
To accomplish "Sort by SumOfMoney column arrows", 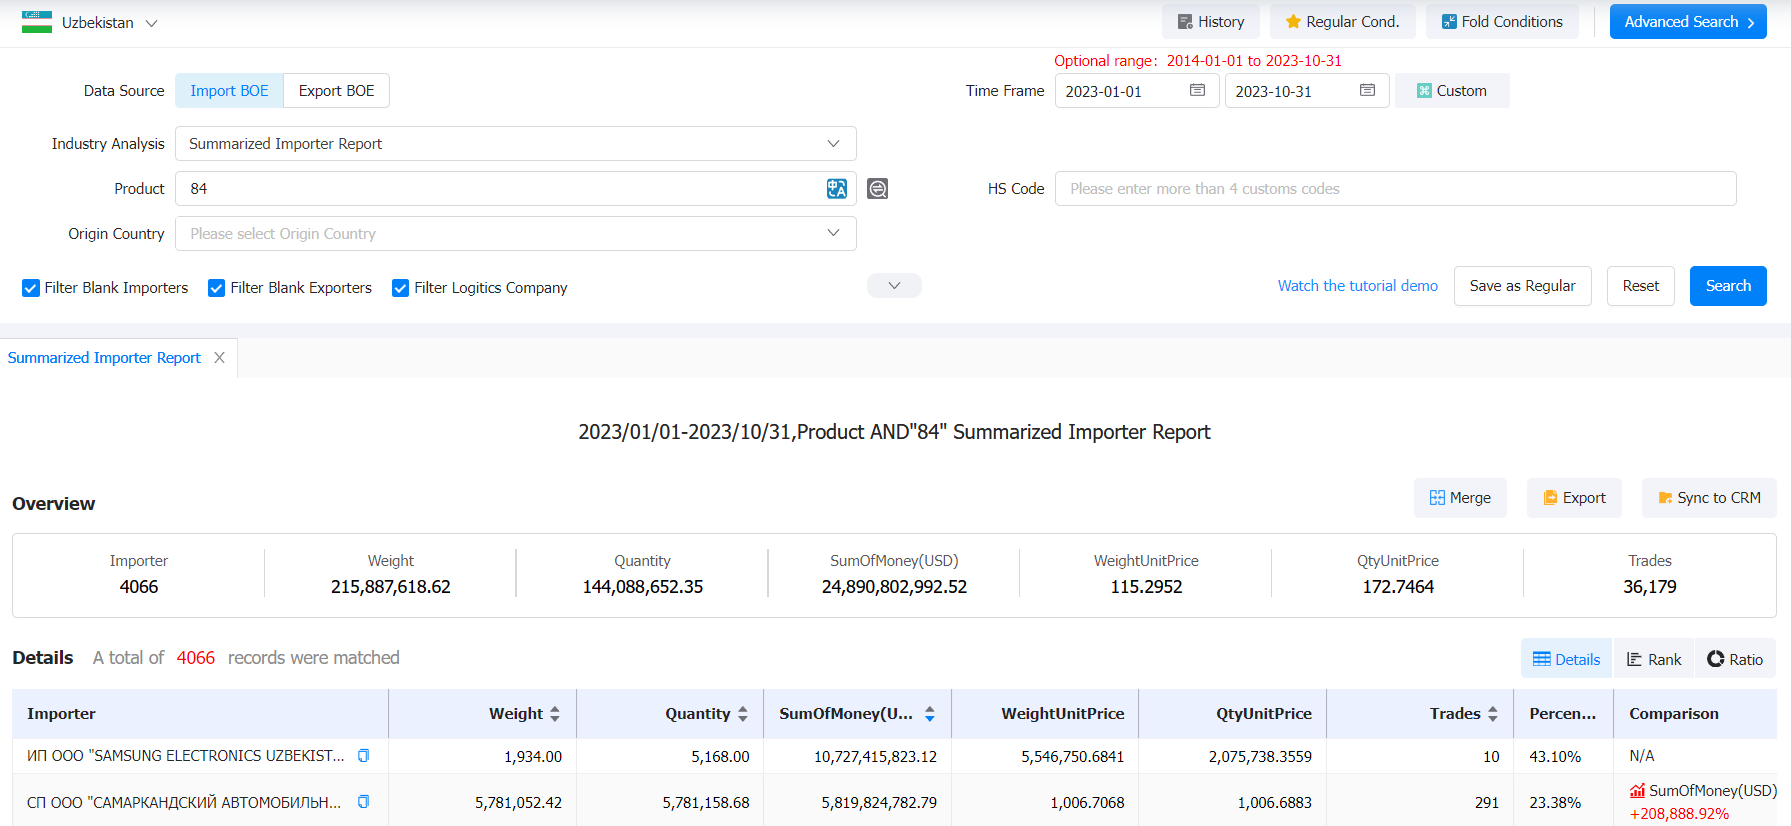I will [930, 714].
